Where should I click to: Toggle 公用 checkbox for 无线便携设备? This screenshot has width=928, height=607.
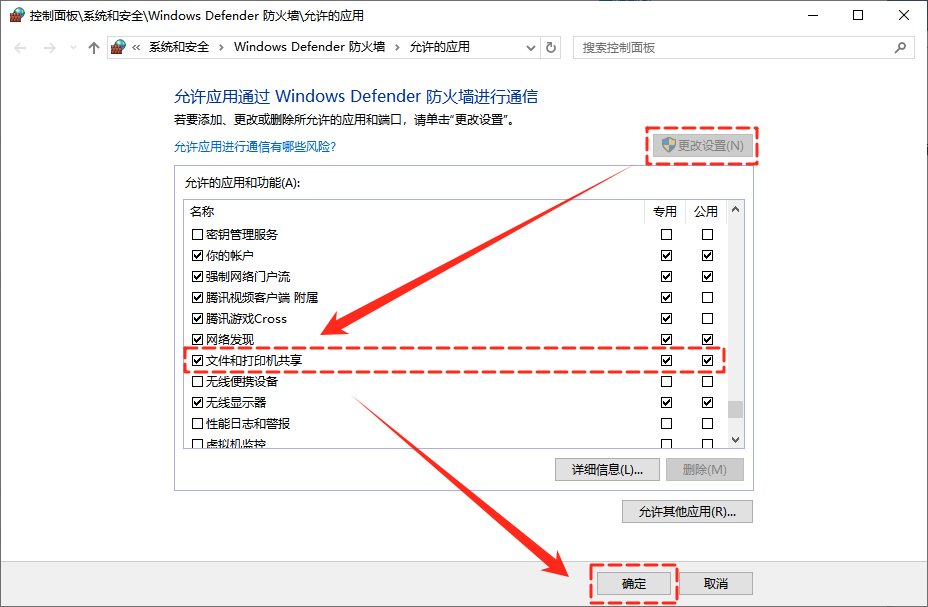(x=707, y=382)
